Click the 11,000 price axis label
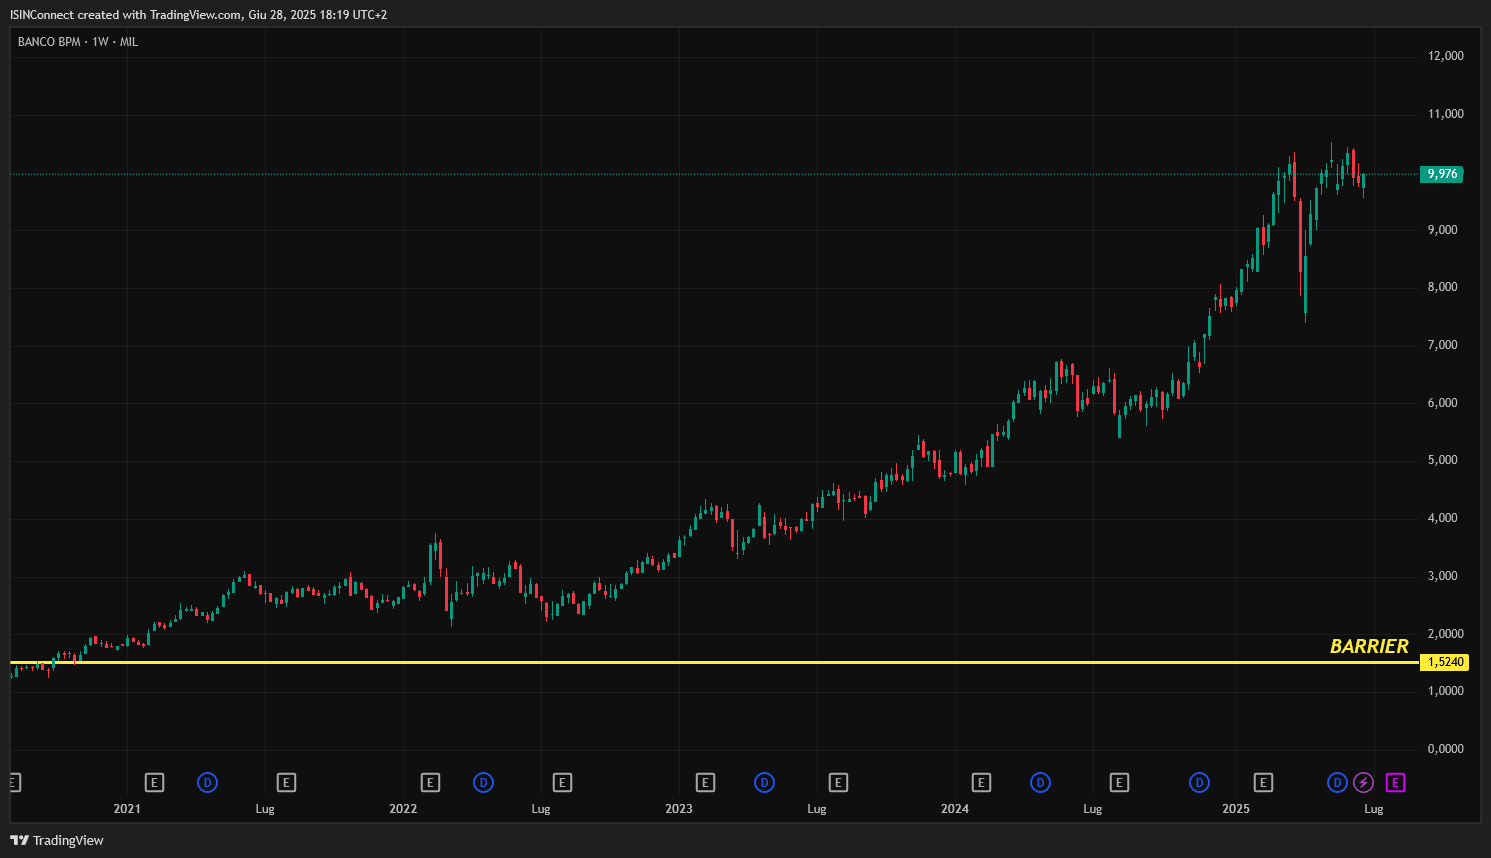The height and width of the screenshot is (858, 1491). pos(1445,114)
